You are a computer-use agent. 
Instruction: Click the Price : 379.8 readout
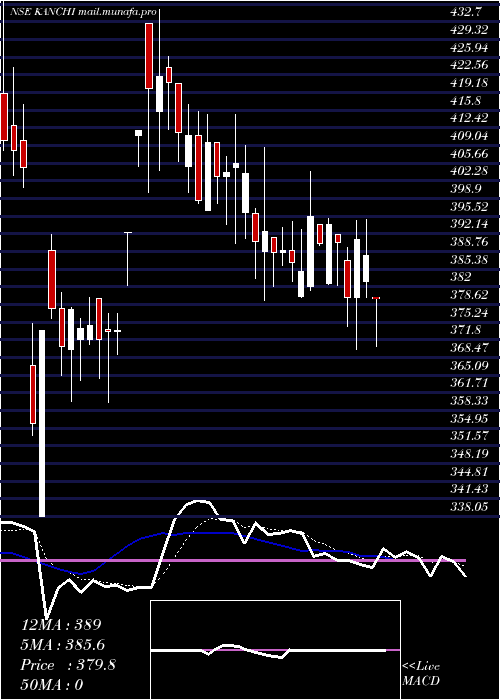point(68,665)
